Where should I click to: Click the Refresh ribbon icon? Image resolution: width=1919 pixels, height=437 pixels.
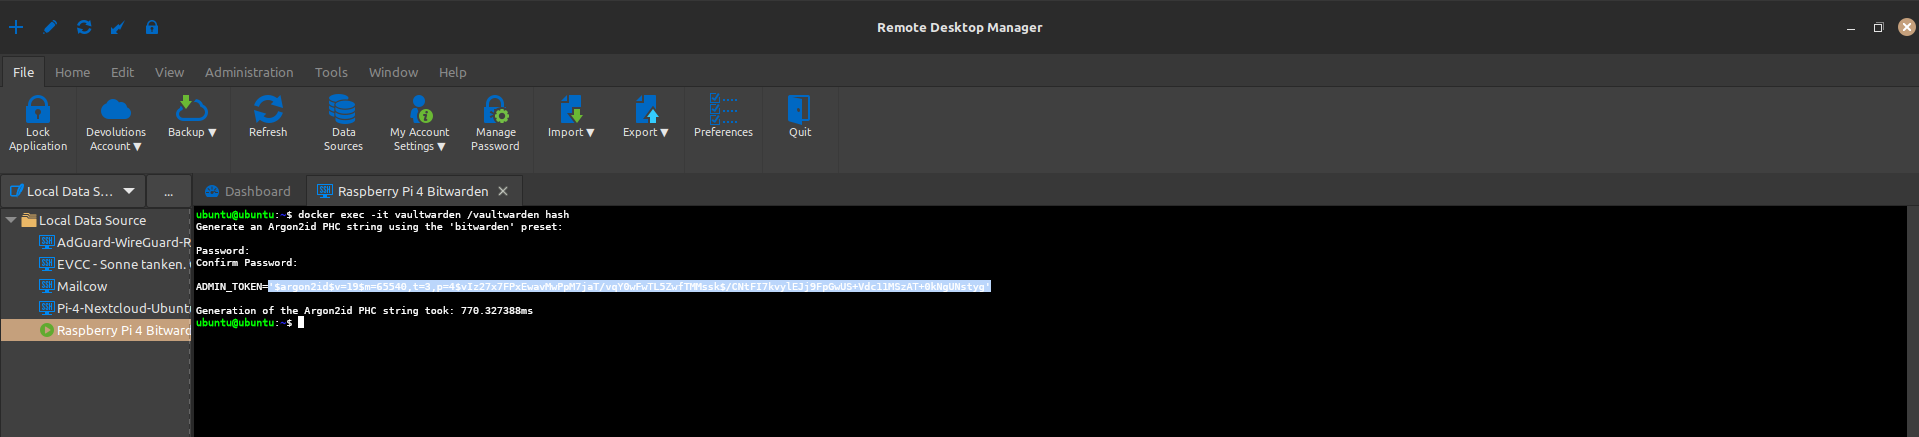[x=268, y=110]
